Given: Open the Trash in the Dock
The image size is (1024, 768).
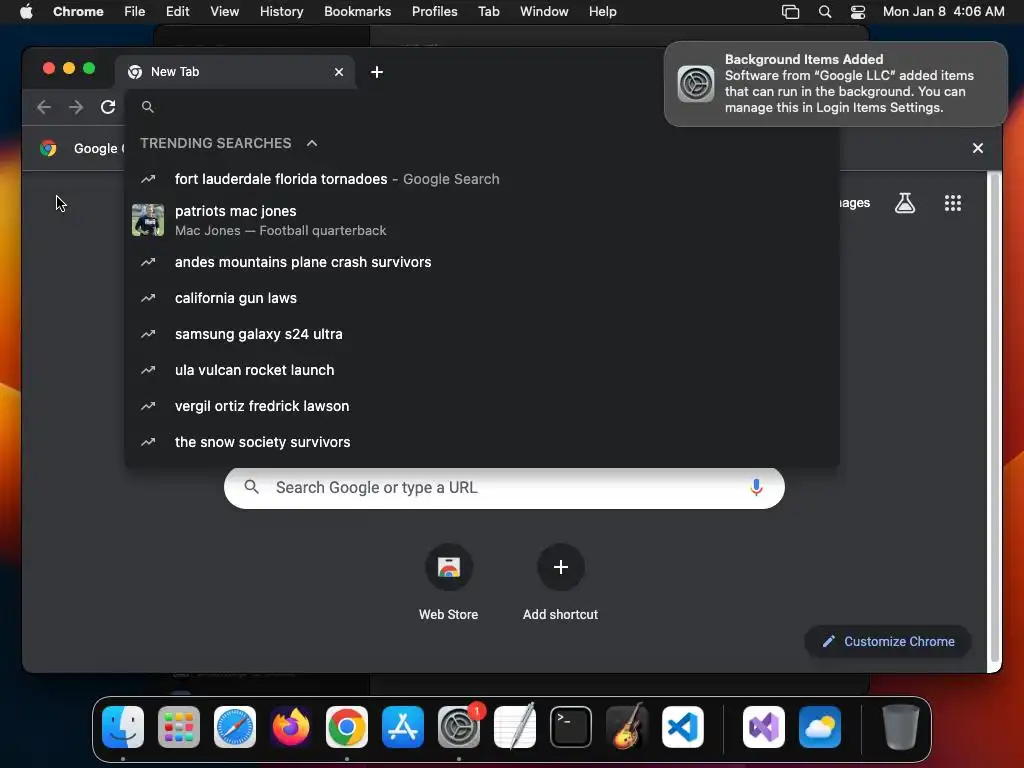Looking at the screenshot, I should [x=901, y=727].
